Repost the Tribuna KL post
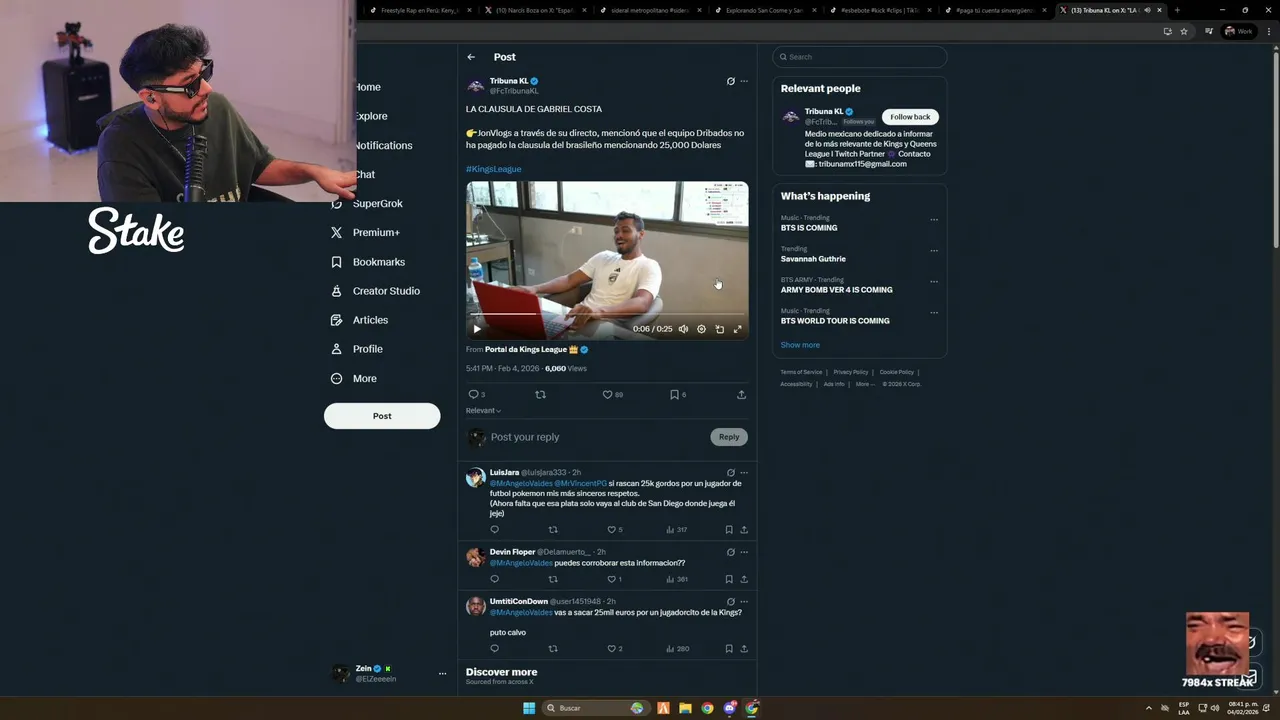Viewport: 1280px width, 720px height. coord(541,395)
